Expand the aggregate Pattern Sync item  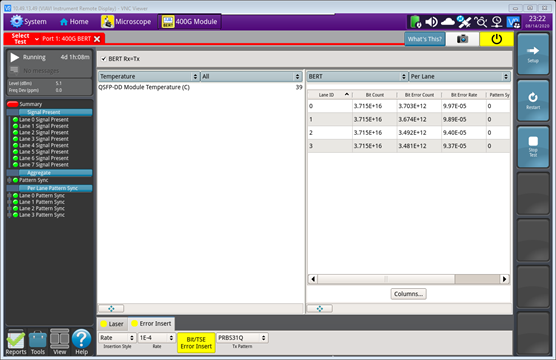pos(10,180)
